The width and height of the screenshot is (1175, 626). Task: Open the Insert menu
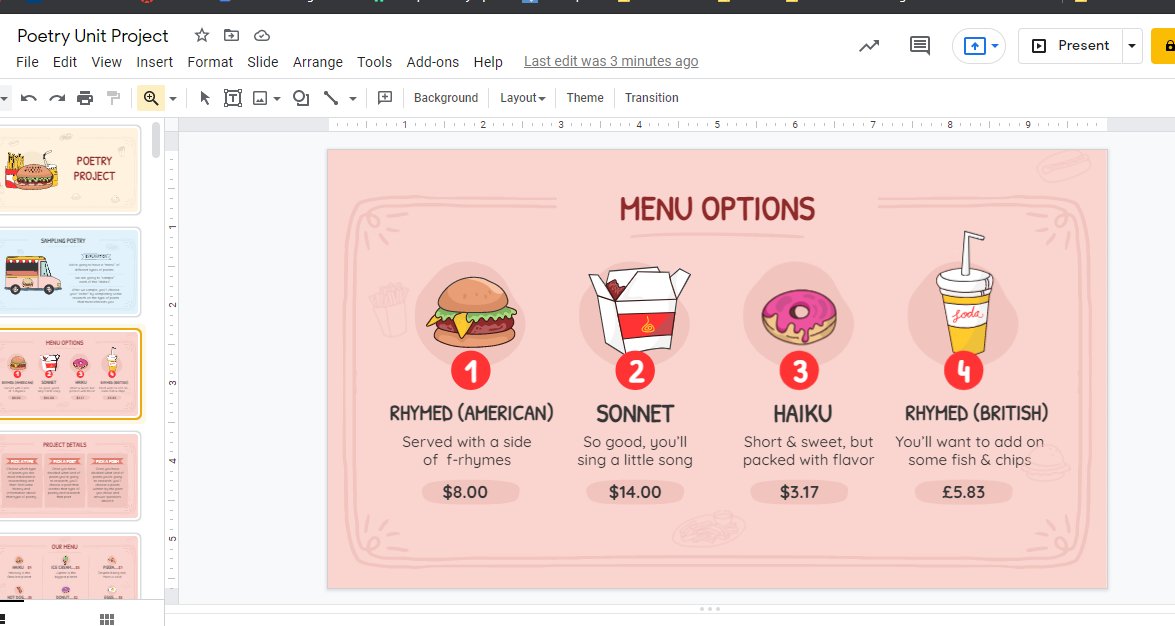point(154,62)
